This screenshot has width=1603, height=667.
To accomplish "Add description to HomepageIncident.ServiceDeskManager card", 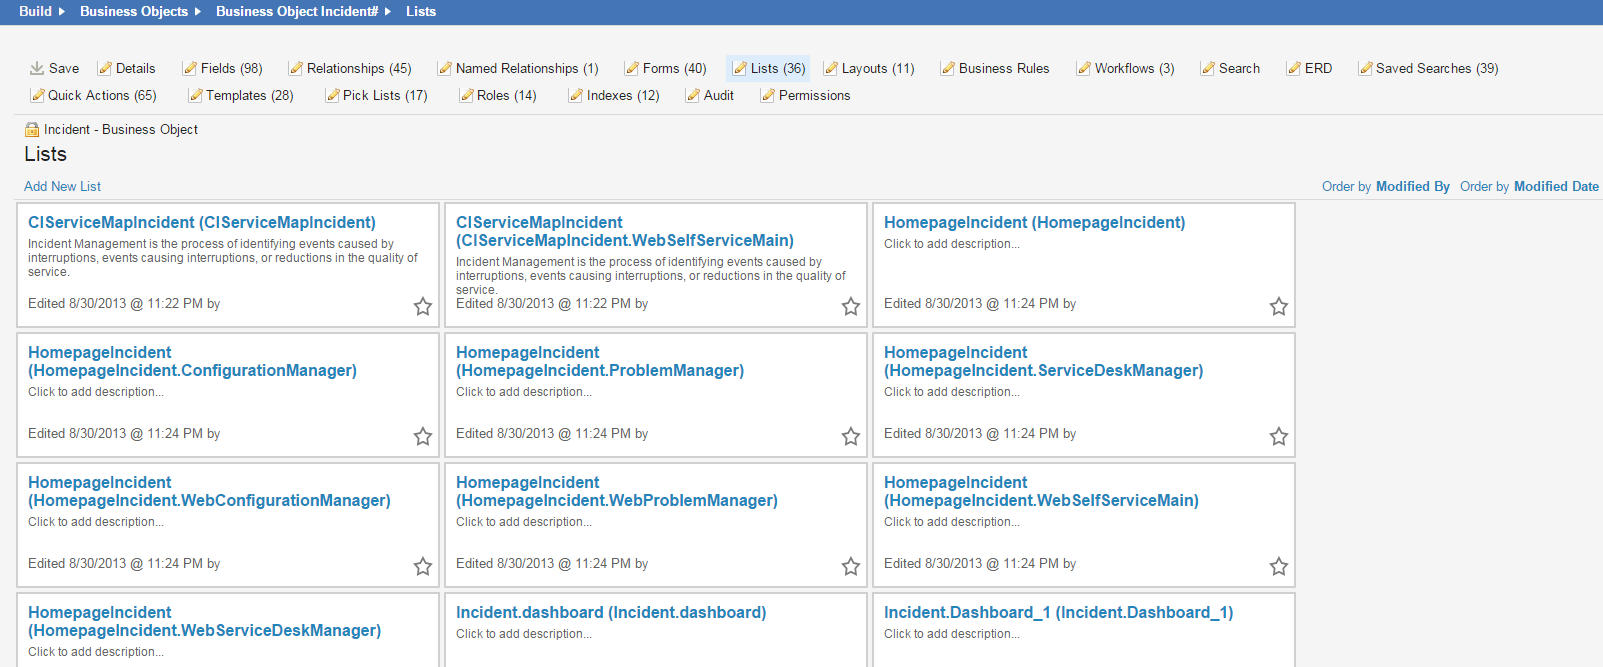I will [951, 392].
